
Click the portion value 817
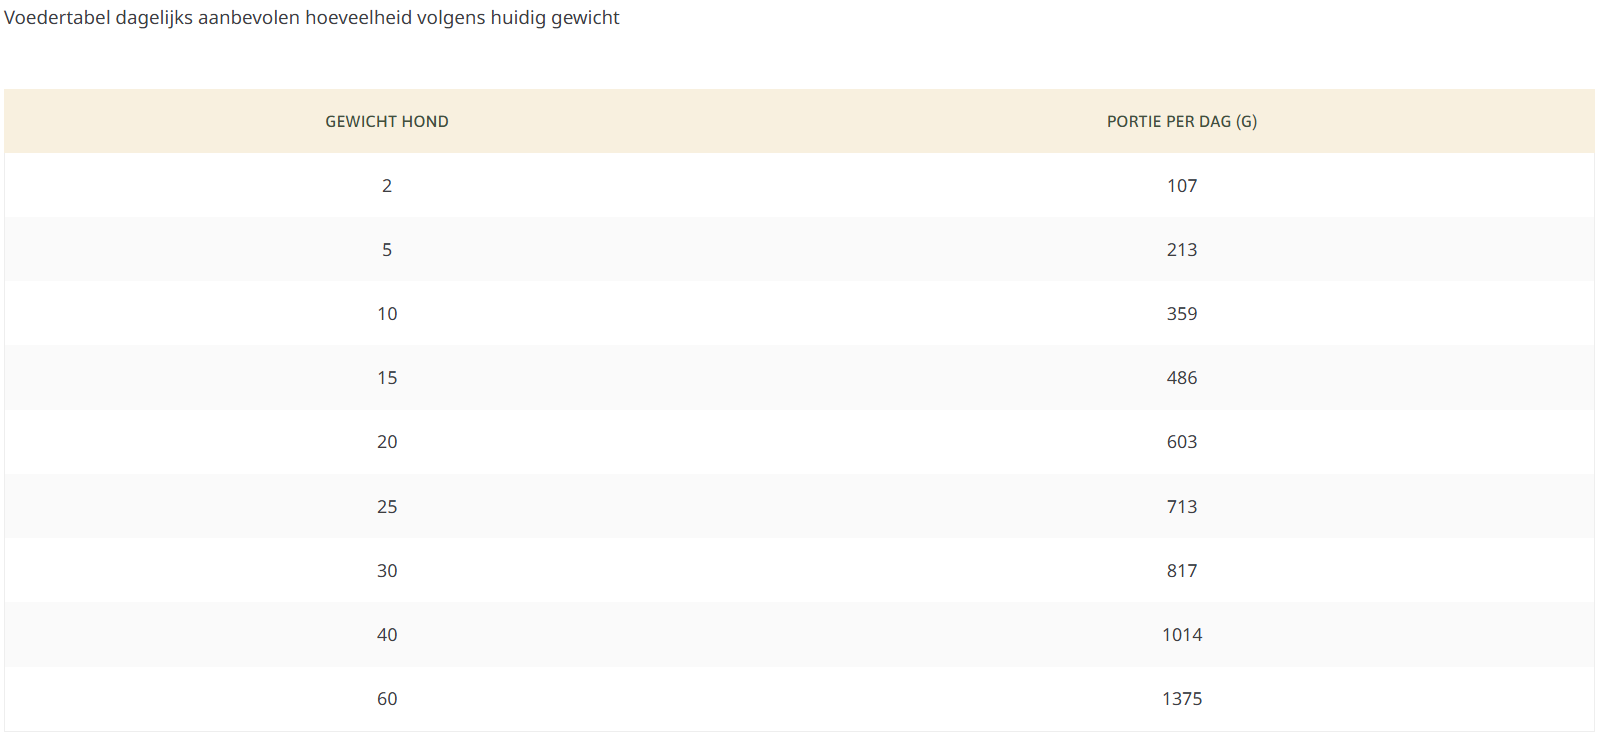point(1181,571)
